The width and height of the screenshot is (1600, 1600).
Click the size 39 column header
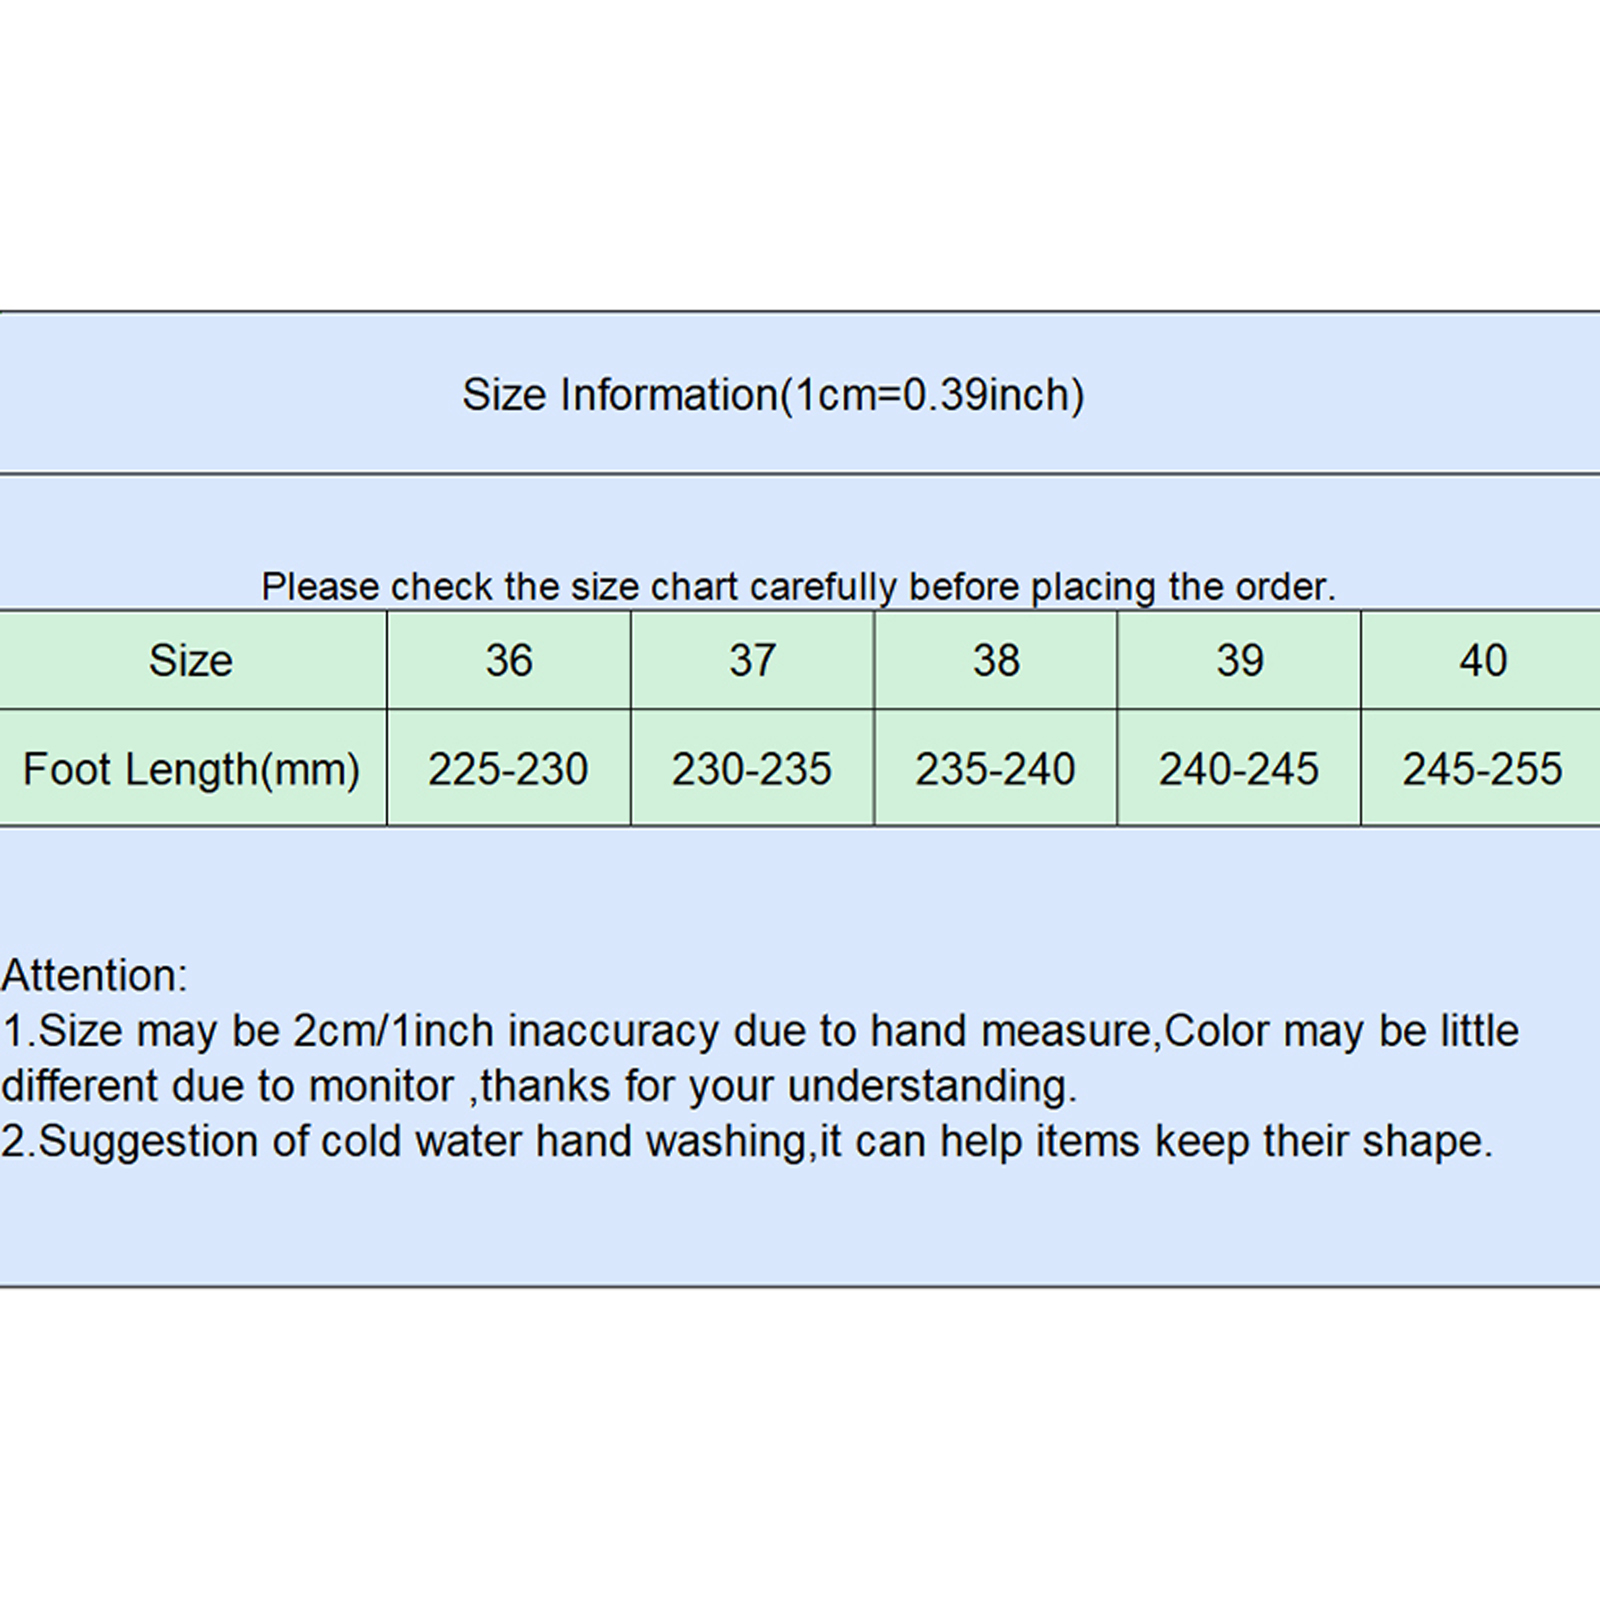pyautogui.click(x=1239, y=661)
